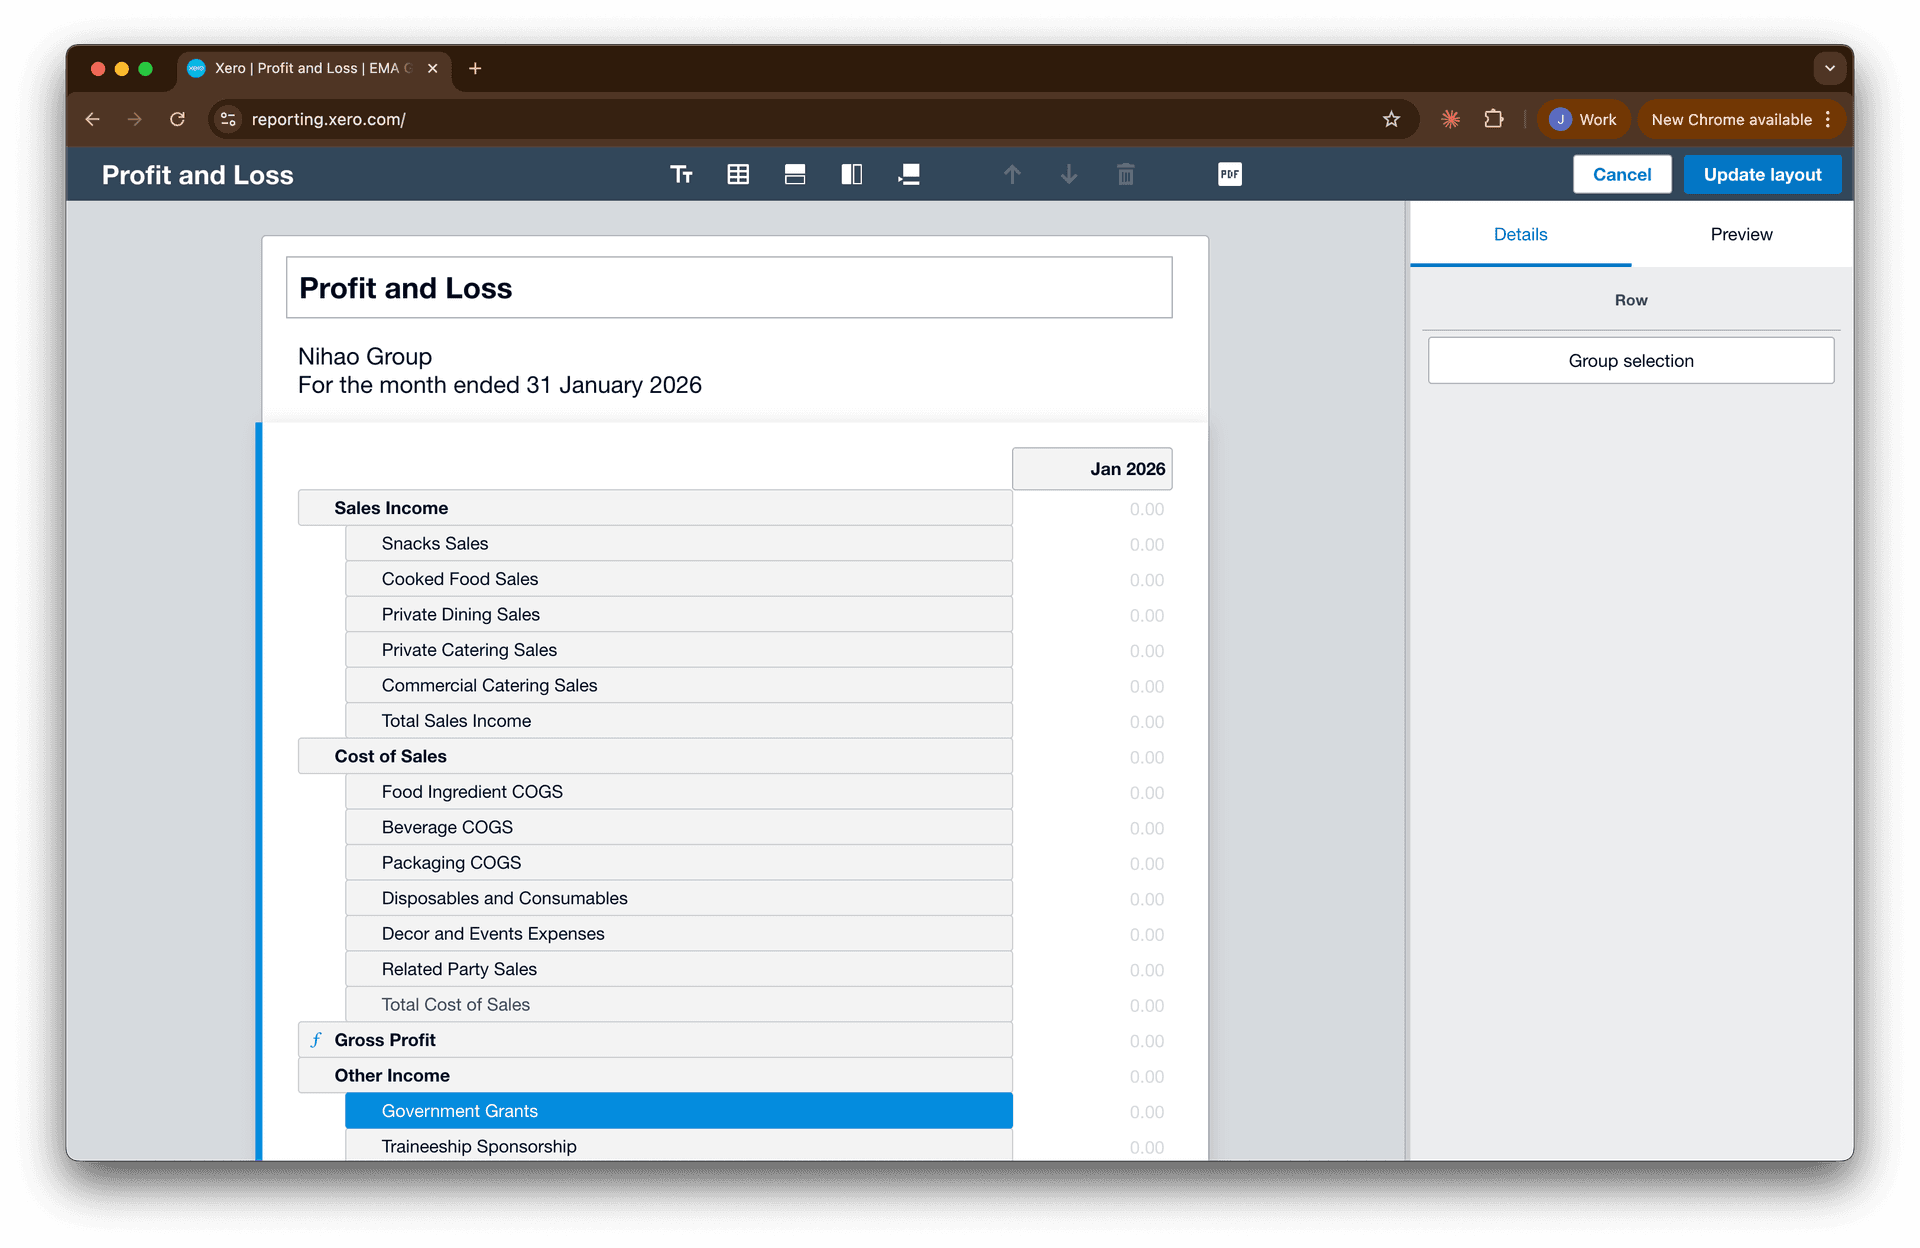The height and width of the screenshot is (1248, 1920).
Task: Select the Profit and Loss title field
Action: (x=729, y=287)
